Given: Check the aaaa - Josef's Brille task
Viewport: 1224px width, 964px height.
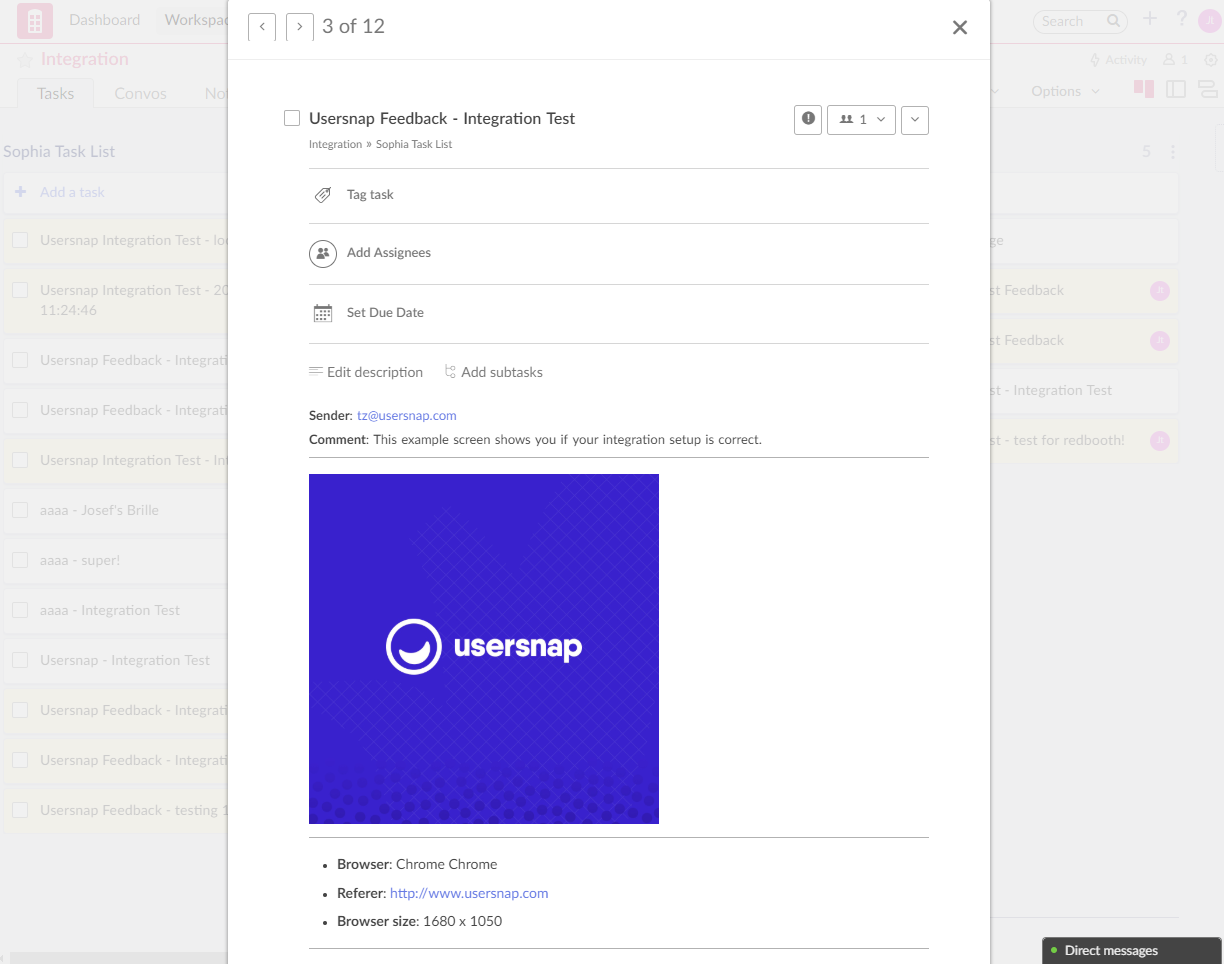Looking at the screenshot, I should [x=20, y=510].
